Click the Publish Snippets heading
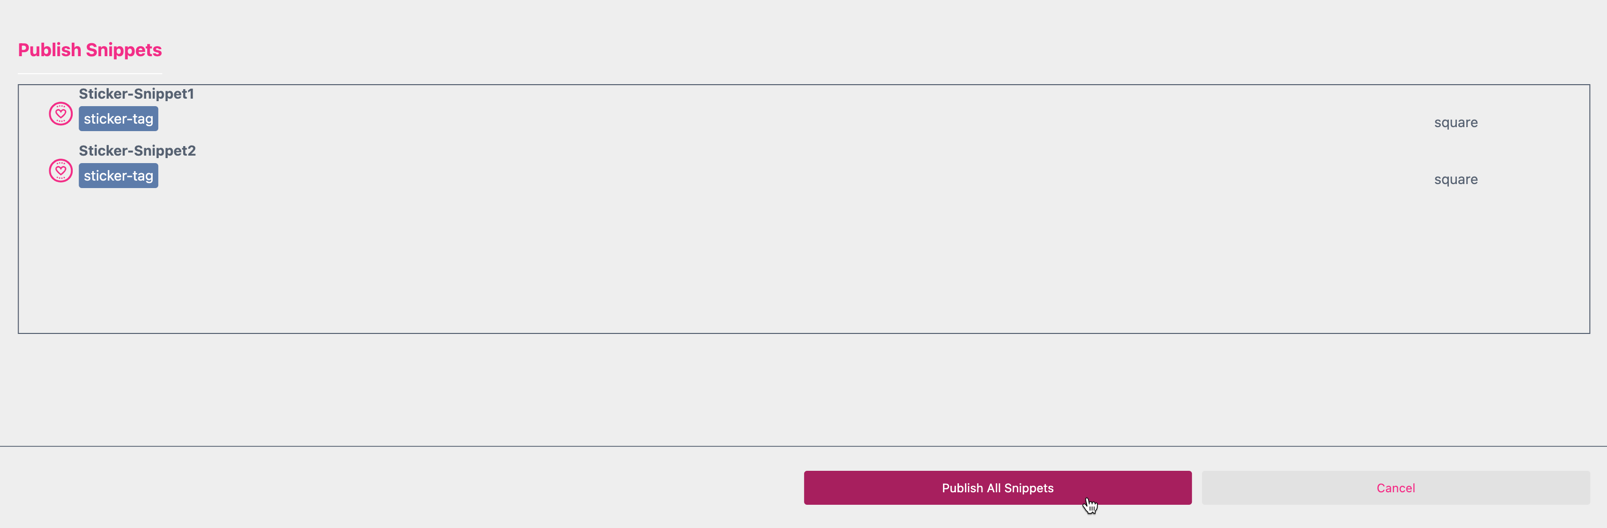The image size is (1607, 528). 90,50
